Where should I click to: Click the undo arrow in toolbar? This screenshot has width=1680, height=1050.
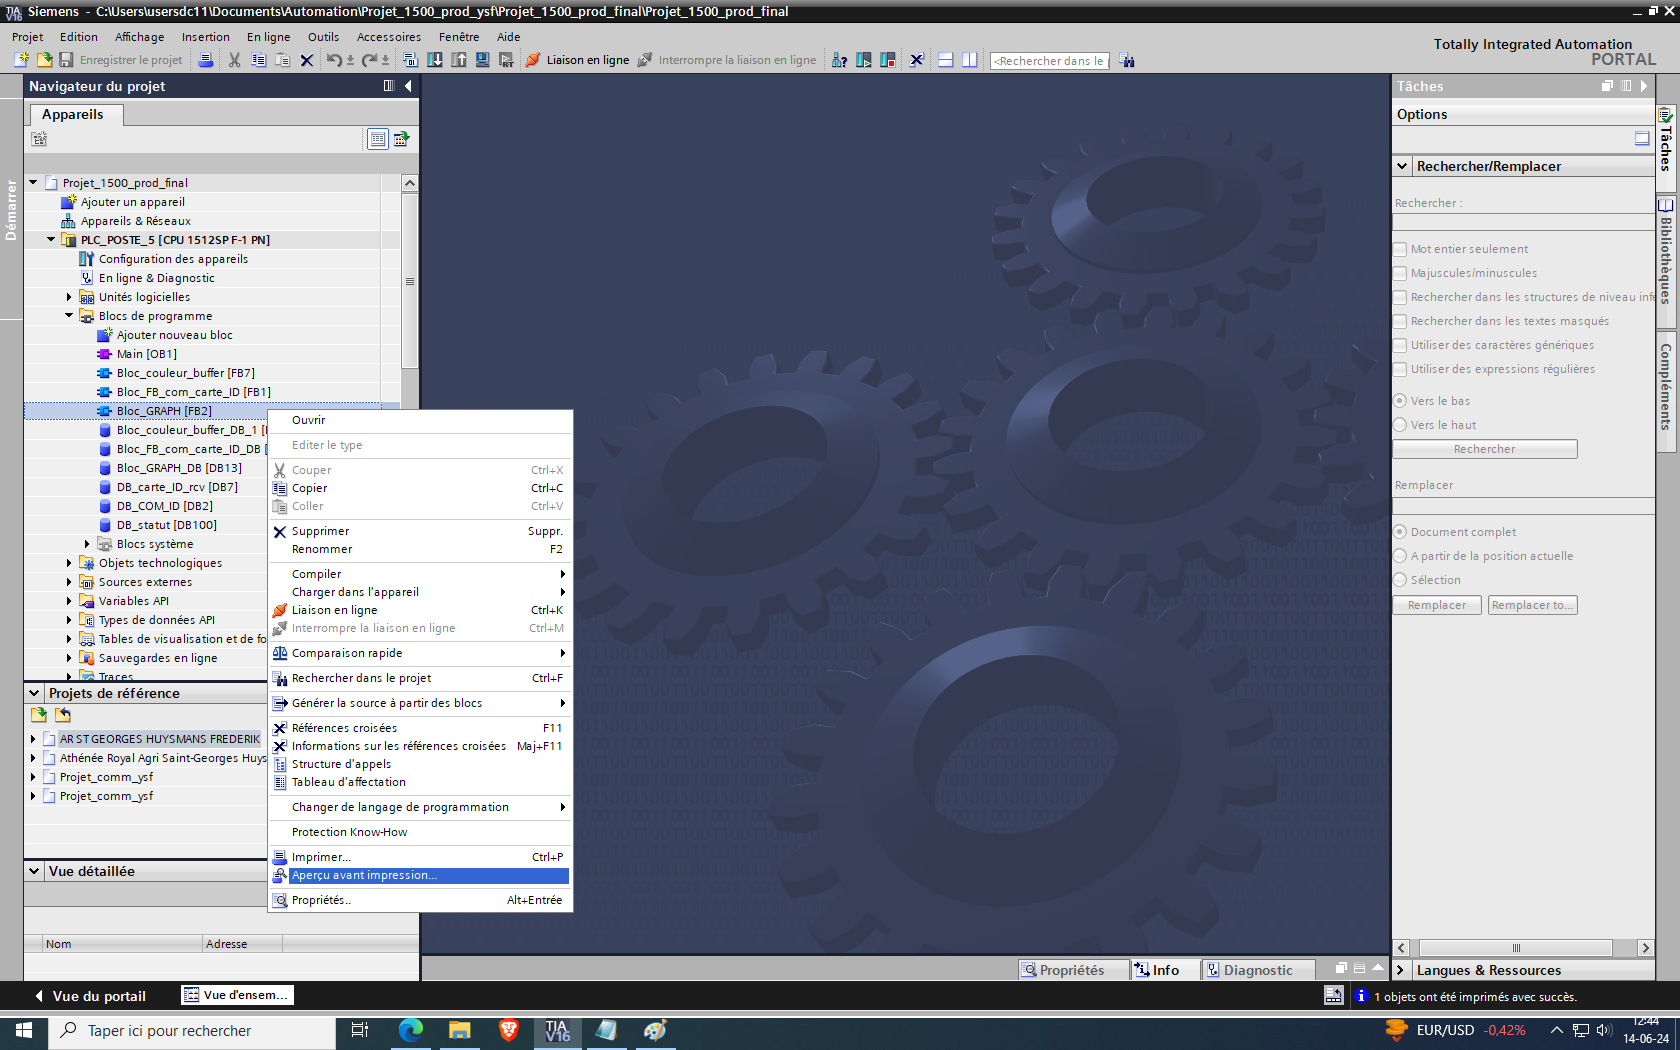pyautogui.click(x=334, y=60)
